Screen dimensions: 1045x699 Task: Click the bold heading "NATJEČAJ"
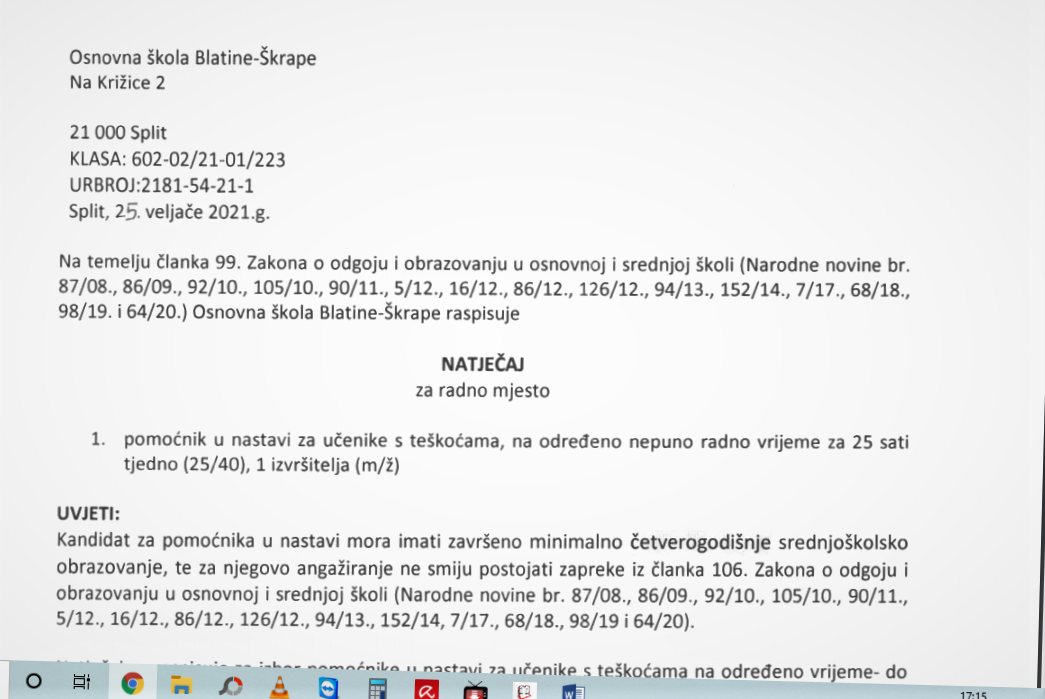coord(483,364)
